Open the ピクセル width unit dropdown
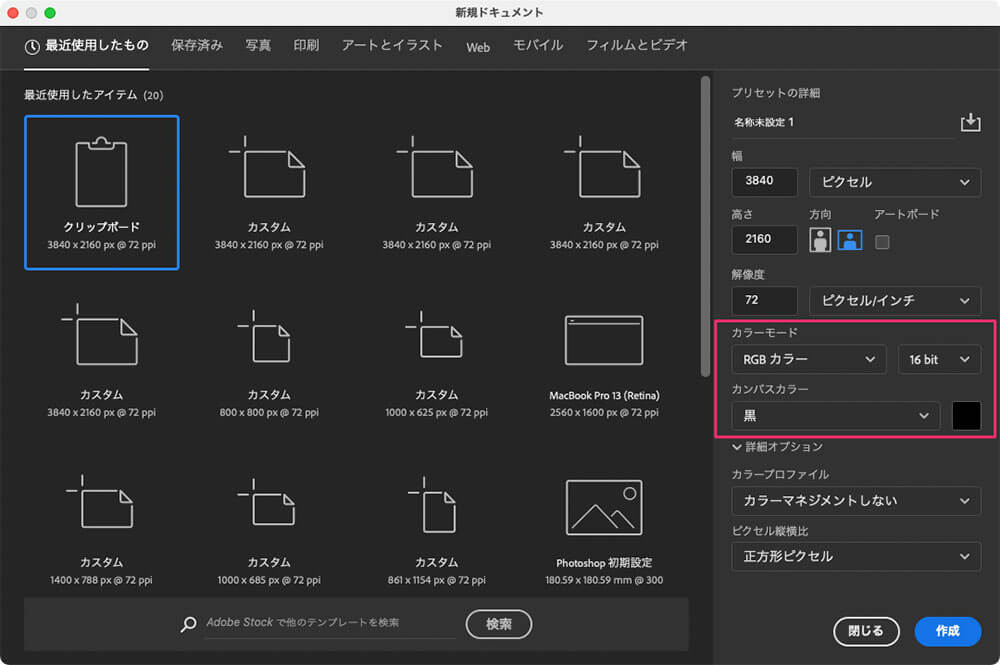 point(895,182)
